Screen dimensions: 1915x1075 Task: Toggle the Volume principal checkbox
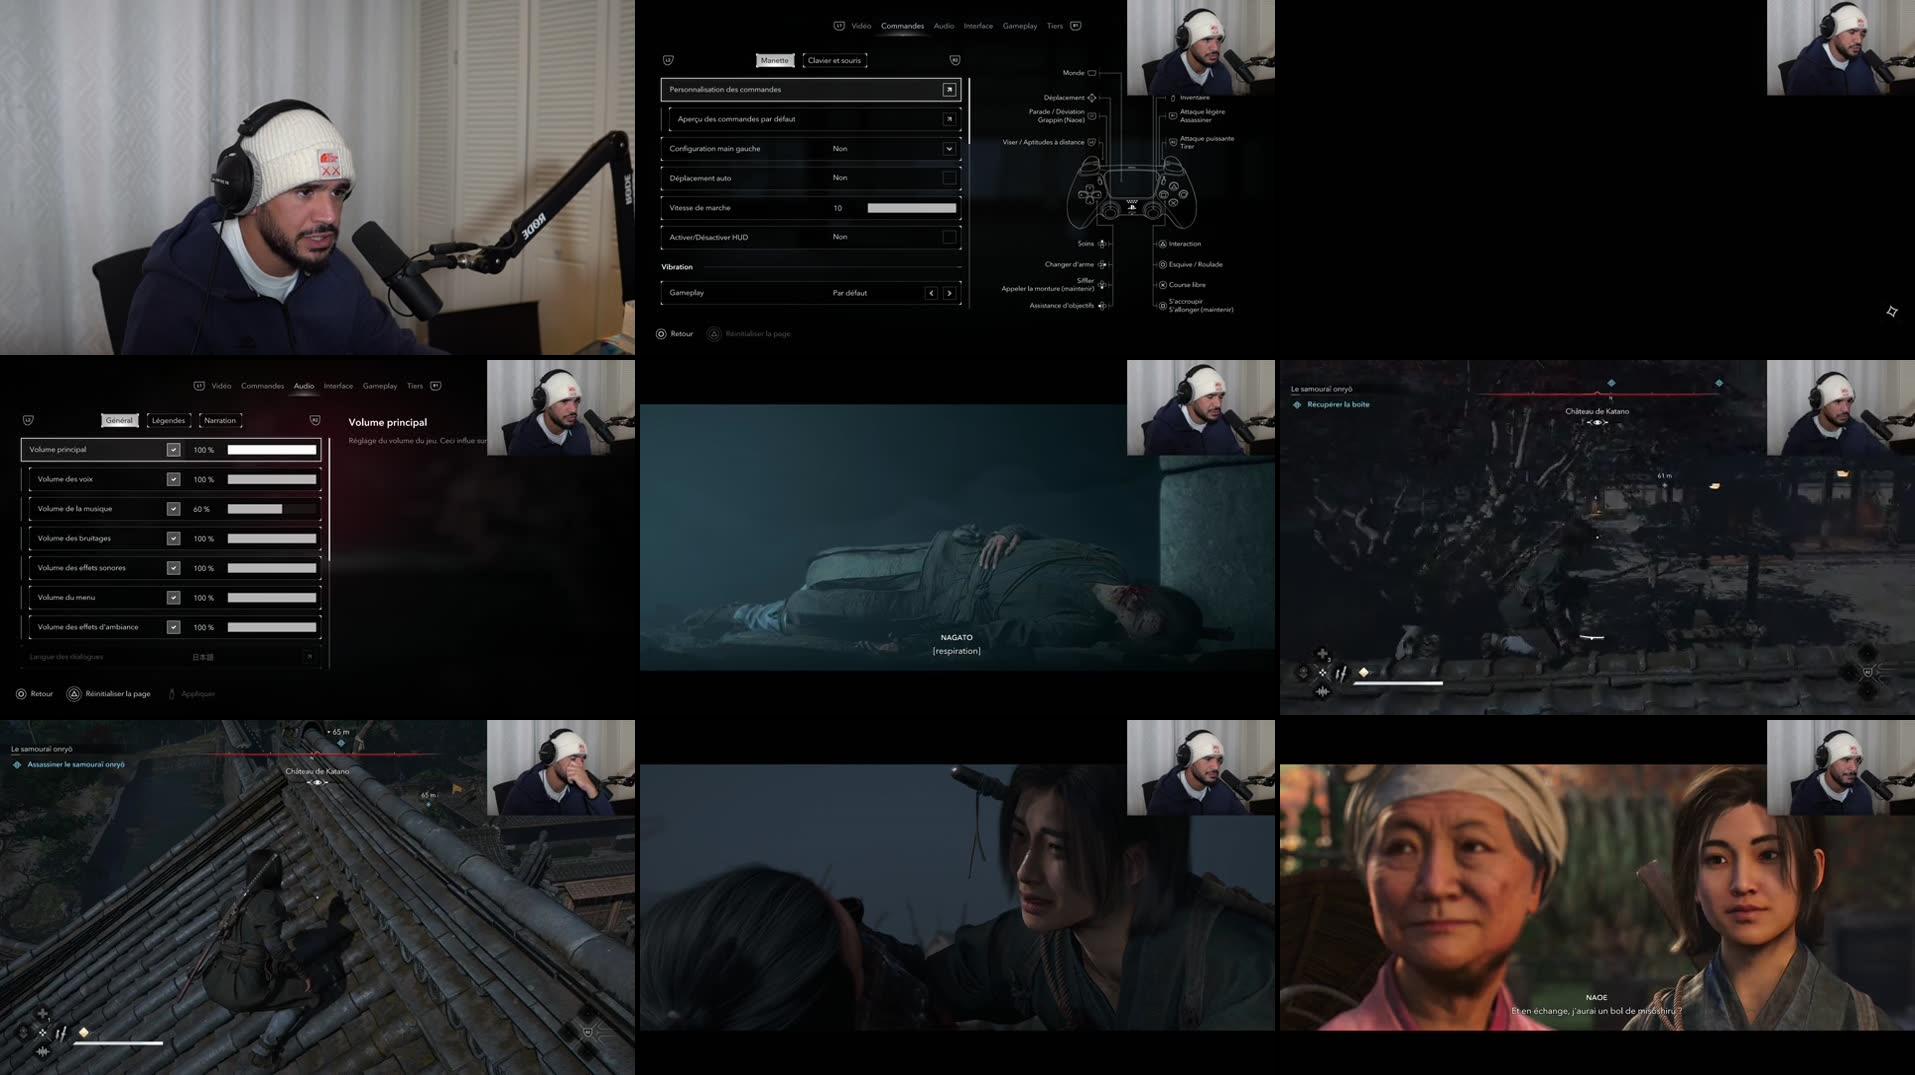(x=173, y=450)
